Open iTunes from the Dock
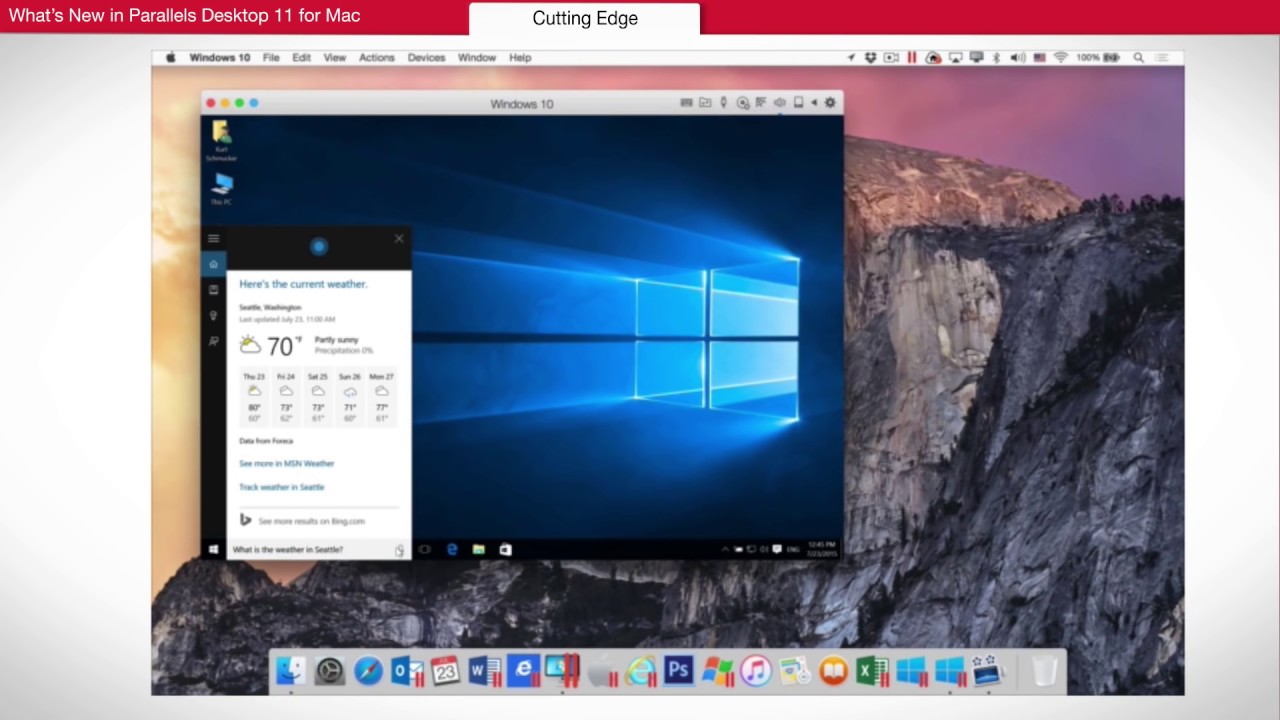This screenshot has width=1280, height=720. pyautogui.click(x=756, y=671)
